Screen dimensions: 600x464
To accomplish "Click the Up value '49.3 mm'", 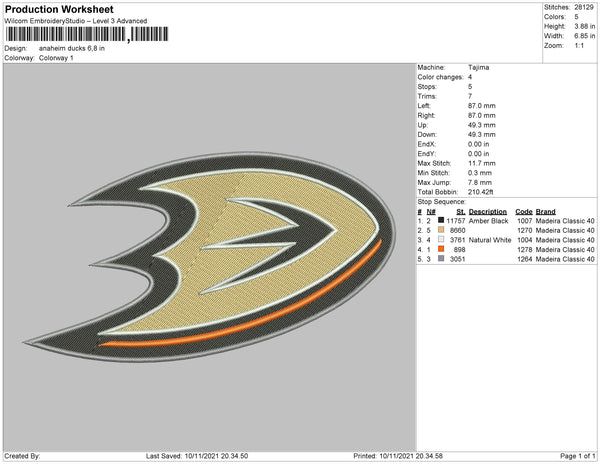I will [481, 125].
